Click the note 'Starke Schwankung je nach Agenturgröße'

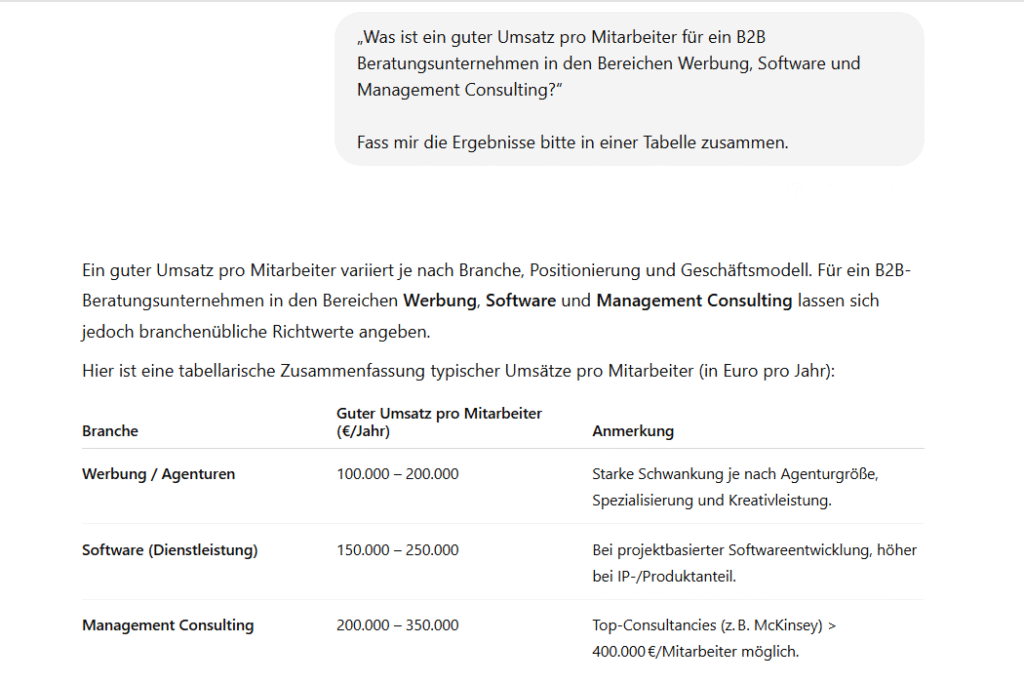click(x=735, y=487)
